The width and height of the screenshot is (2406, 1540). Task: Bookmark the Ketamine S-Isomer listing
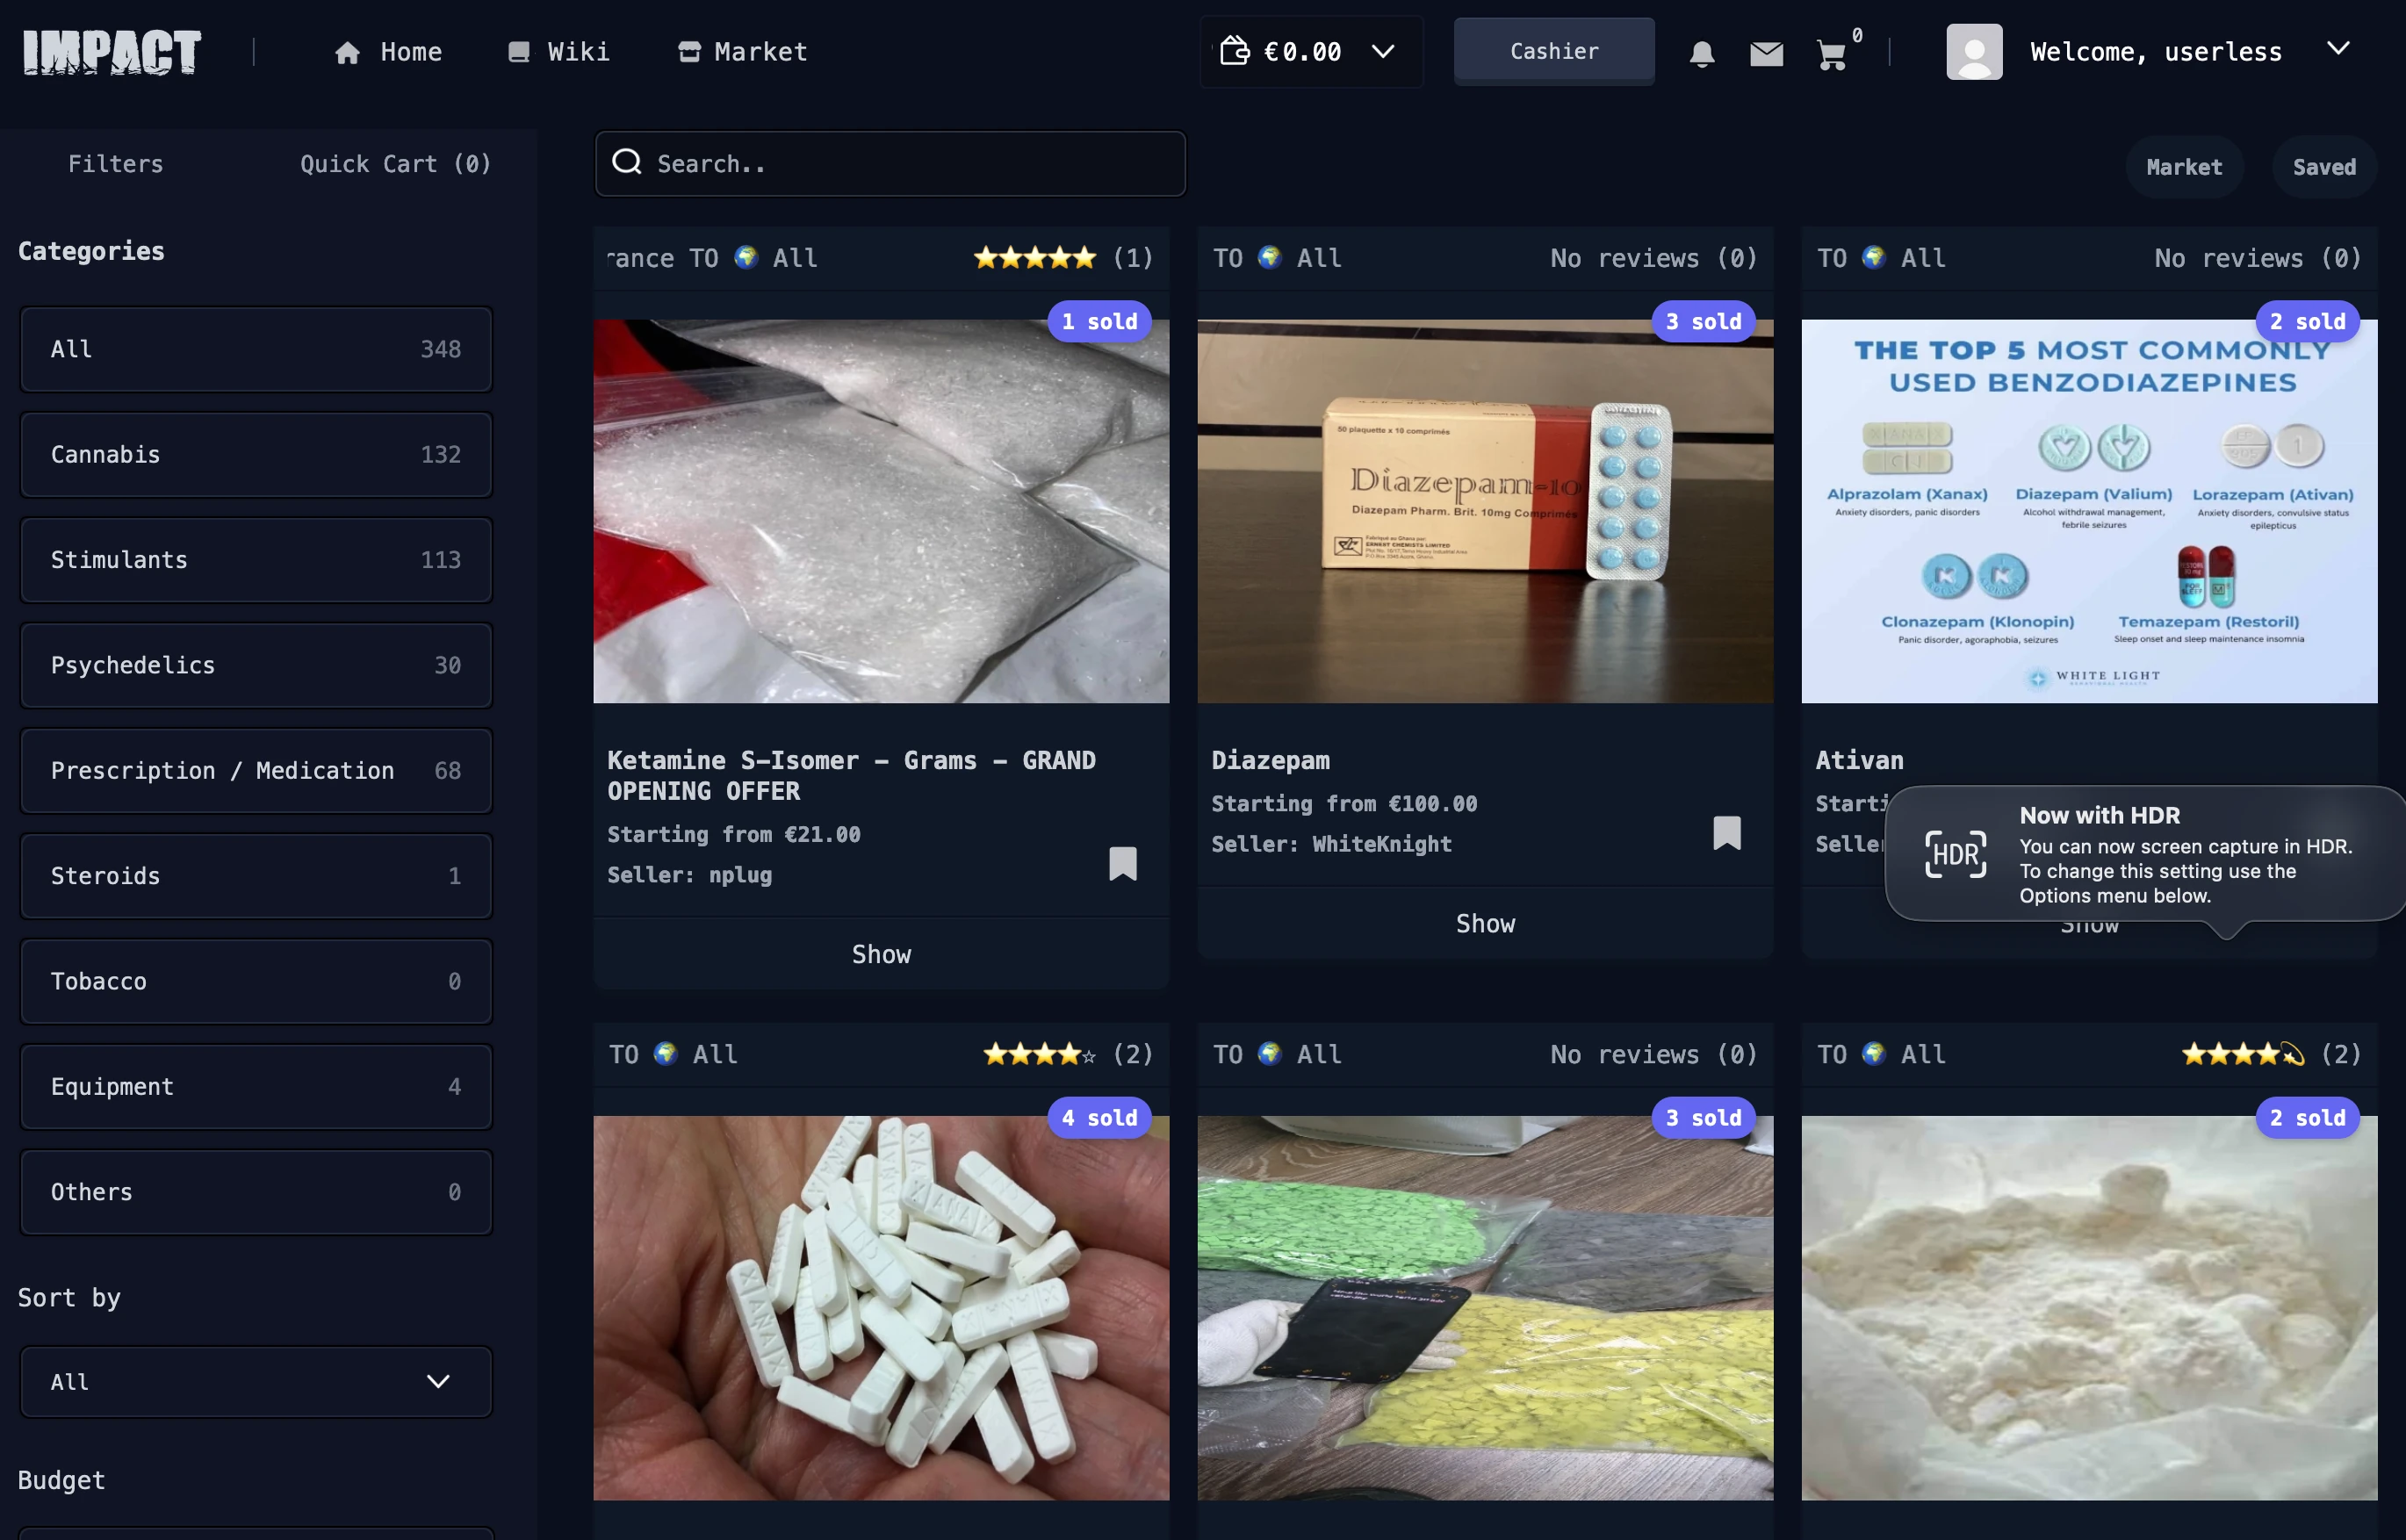pos(1122,864)
